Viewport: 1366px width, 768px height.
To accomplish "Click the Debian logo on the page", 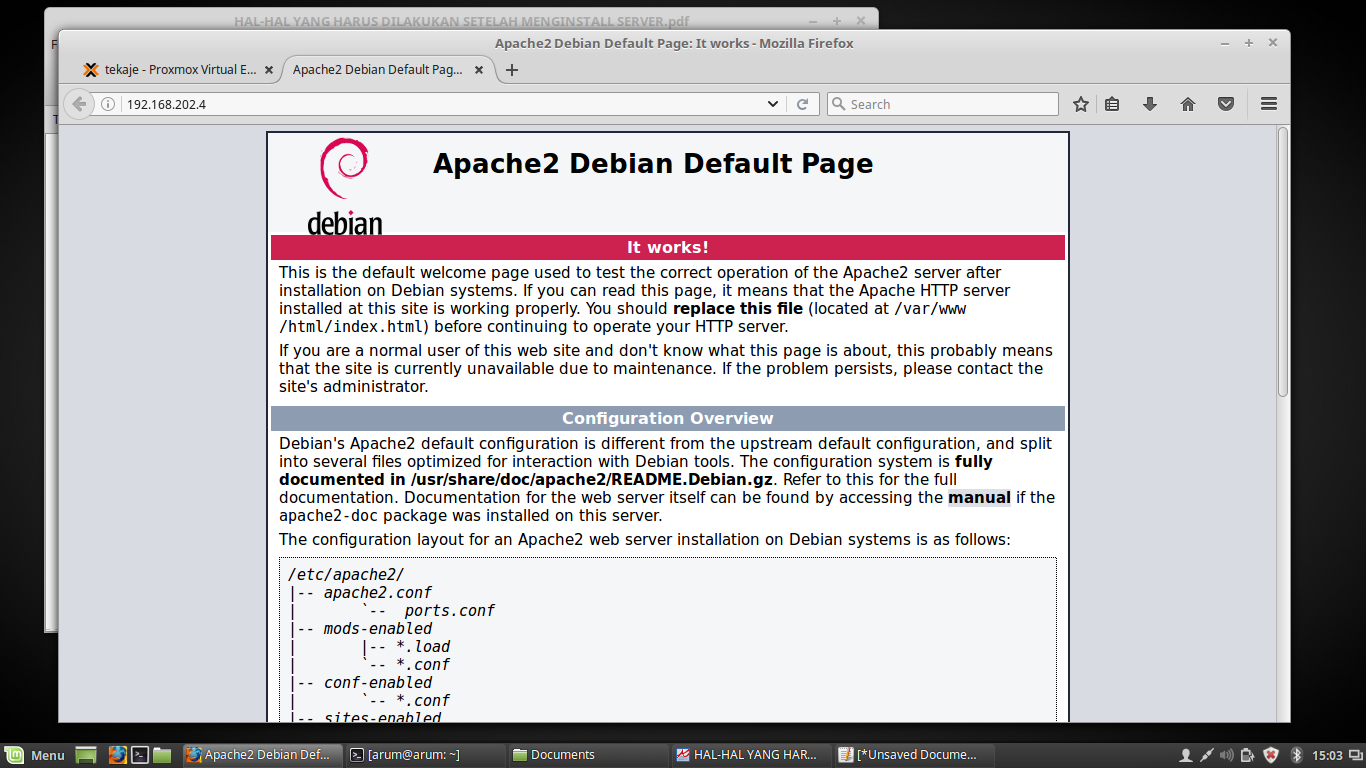I will click(x=344, y=186).
